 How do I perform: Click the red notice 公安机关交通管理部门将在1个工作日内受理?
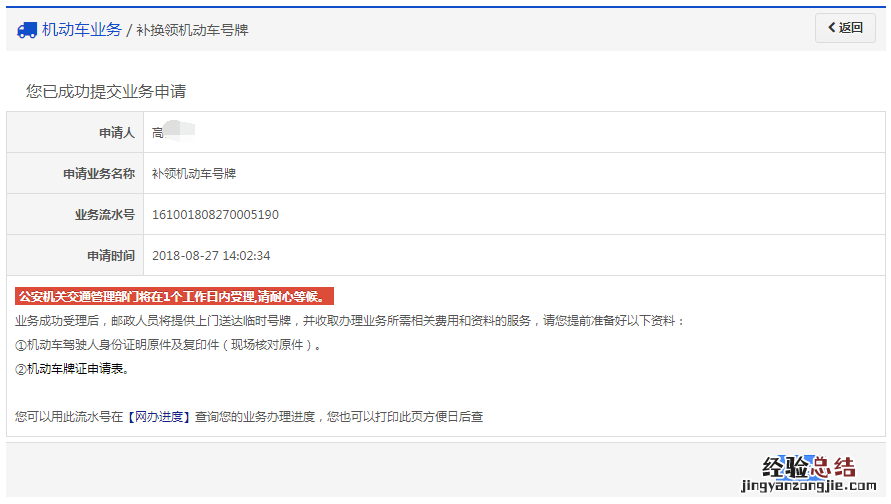click(174, 296)
